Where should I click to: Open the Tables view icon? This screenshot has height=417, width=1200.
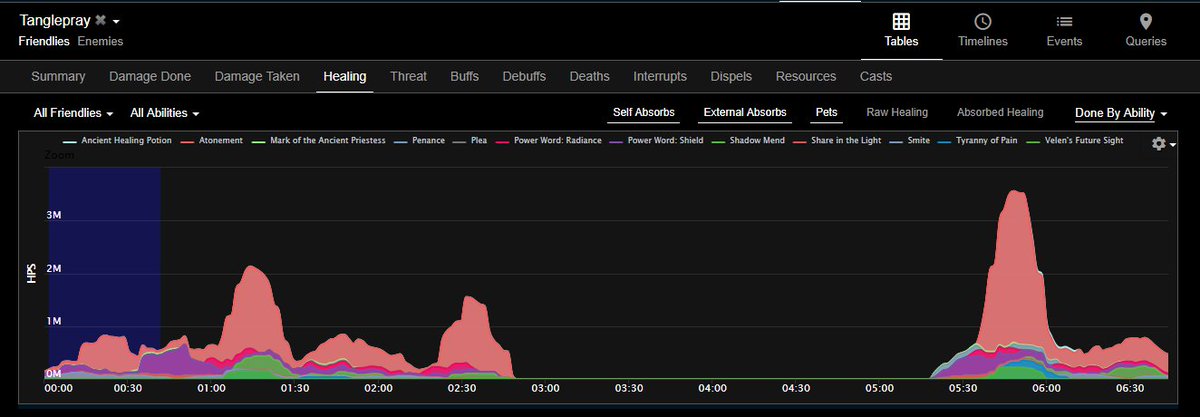pyautogui.click(x=901, y=21)
